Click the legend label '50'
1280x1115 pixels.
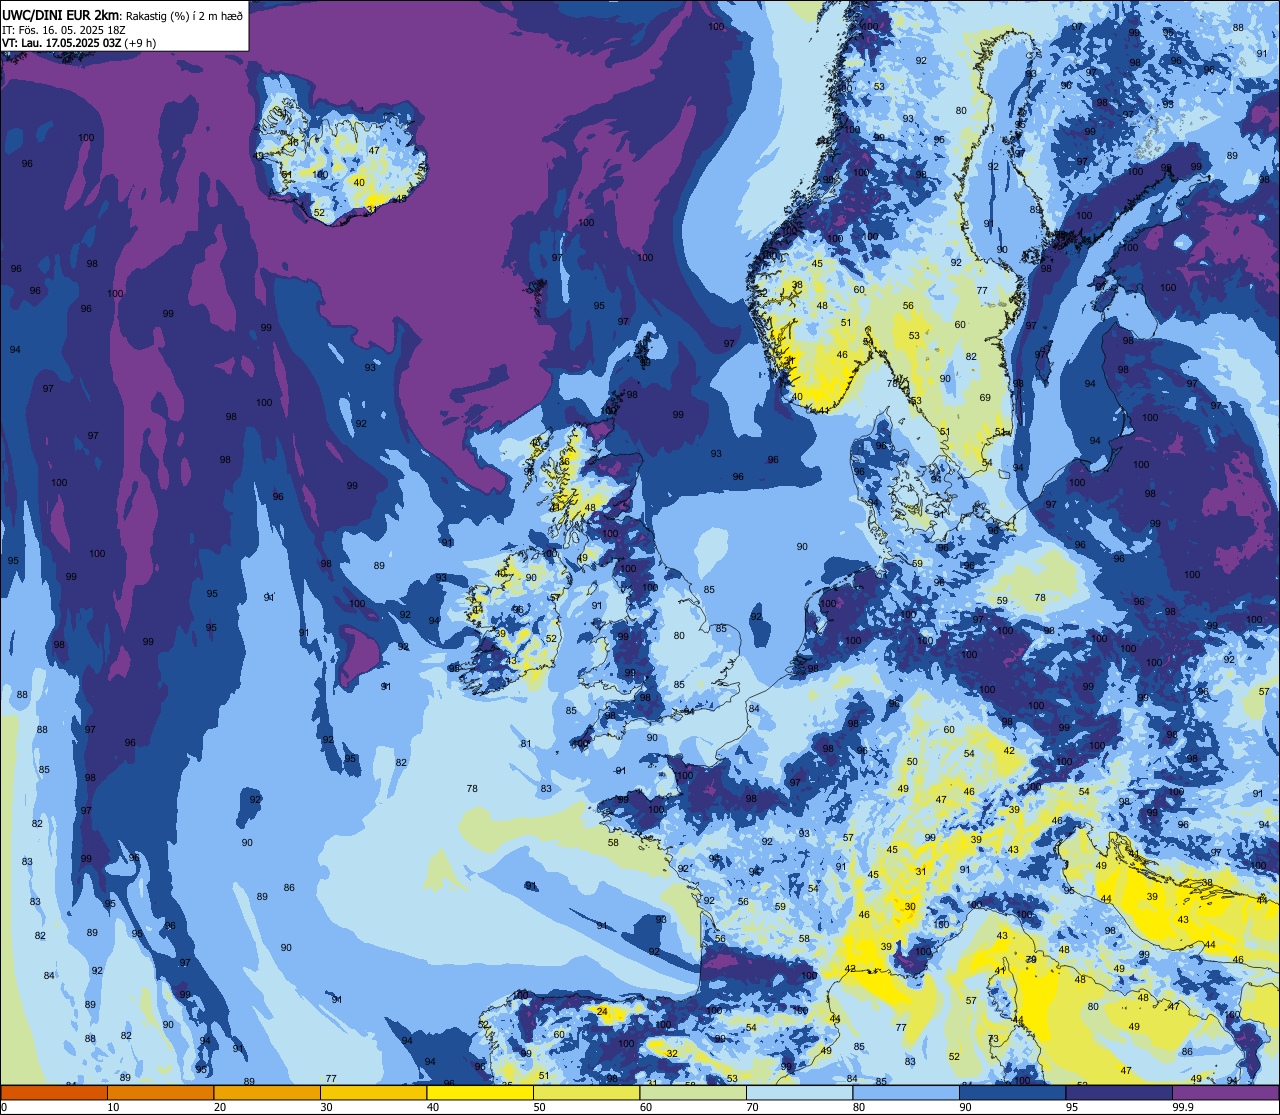[539, 1107]
